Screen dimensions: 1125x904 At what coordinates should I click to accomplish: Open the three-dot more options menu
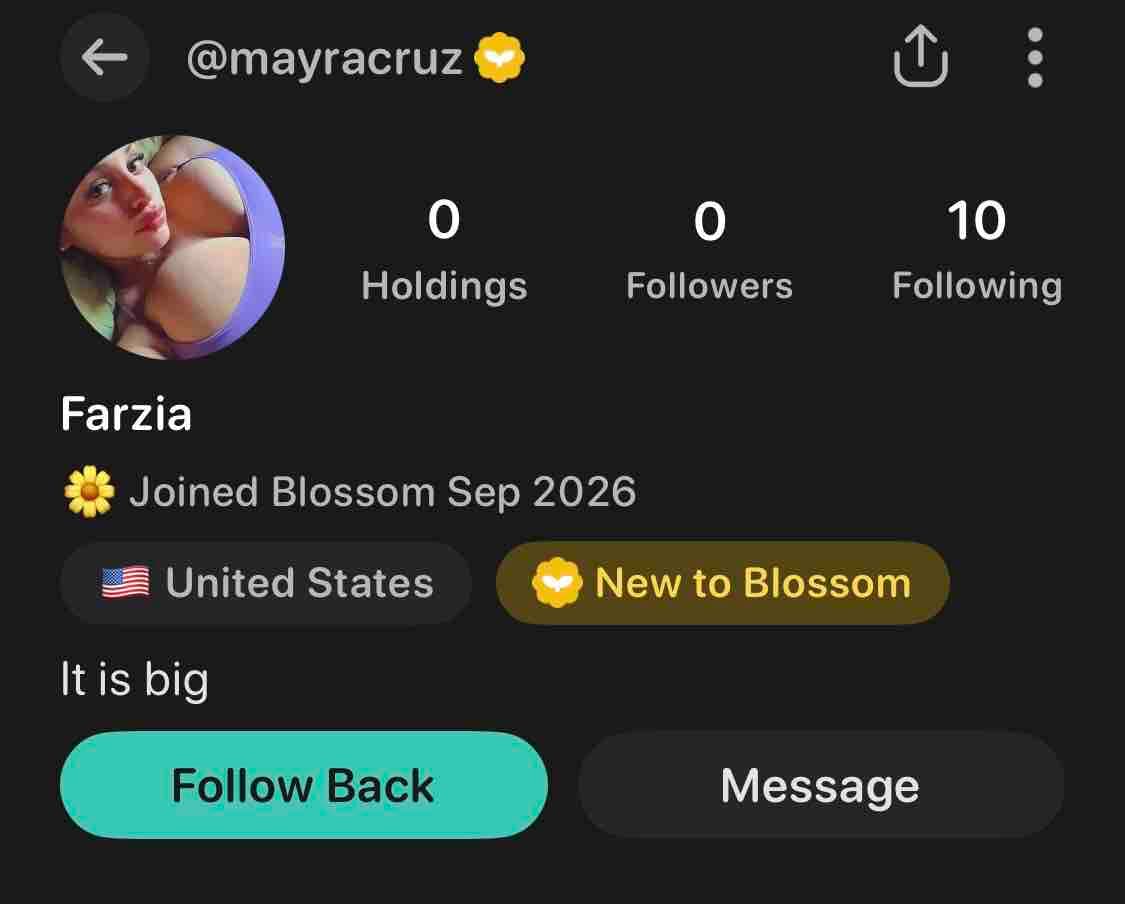pyautogui.click(x=1035, y=57)
